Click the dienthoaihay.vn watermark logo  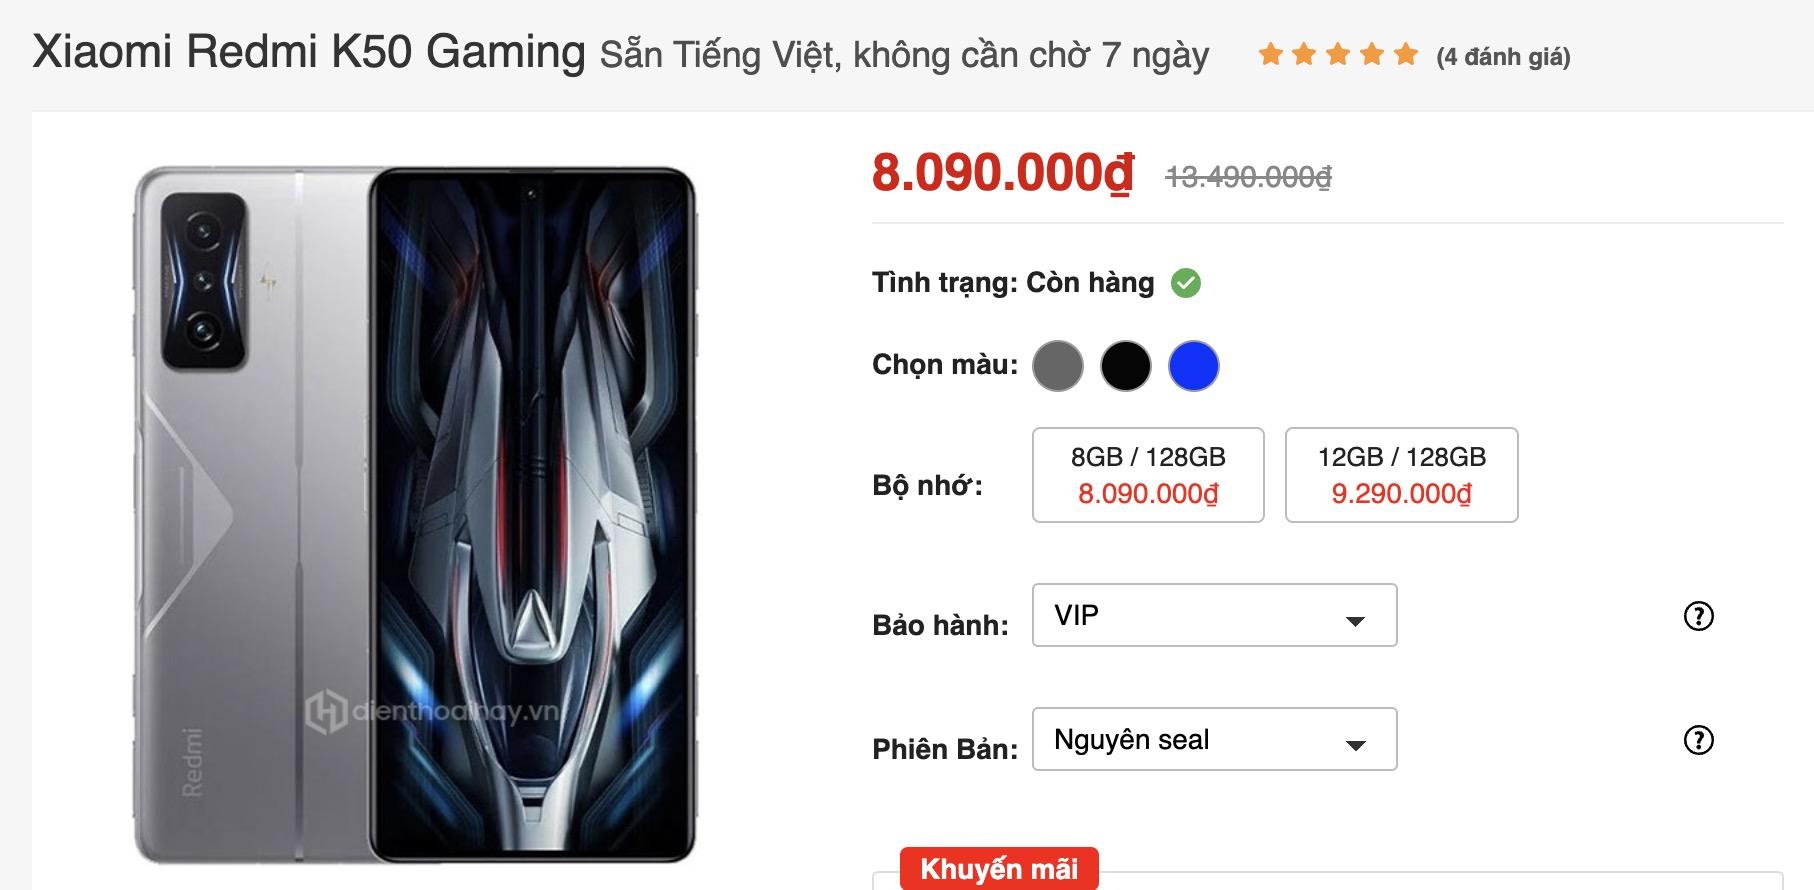[434, 711]
